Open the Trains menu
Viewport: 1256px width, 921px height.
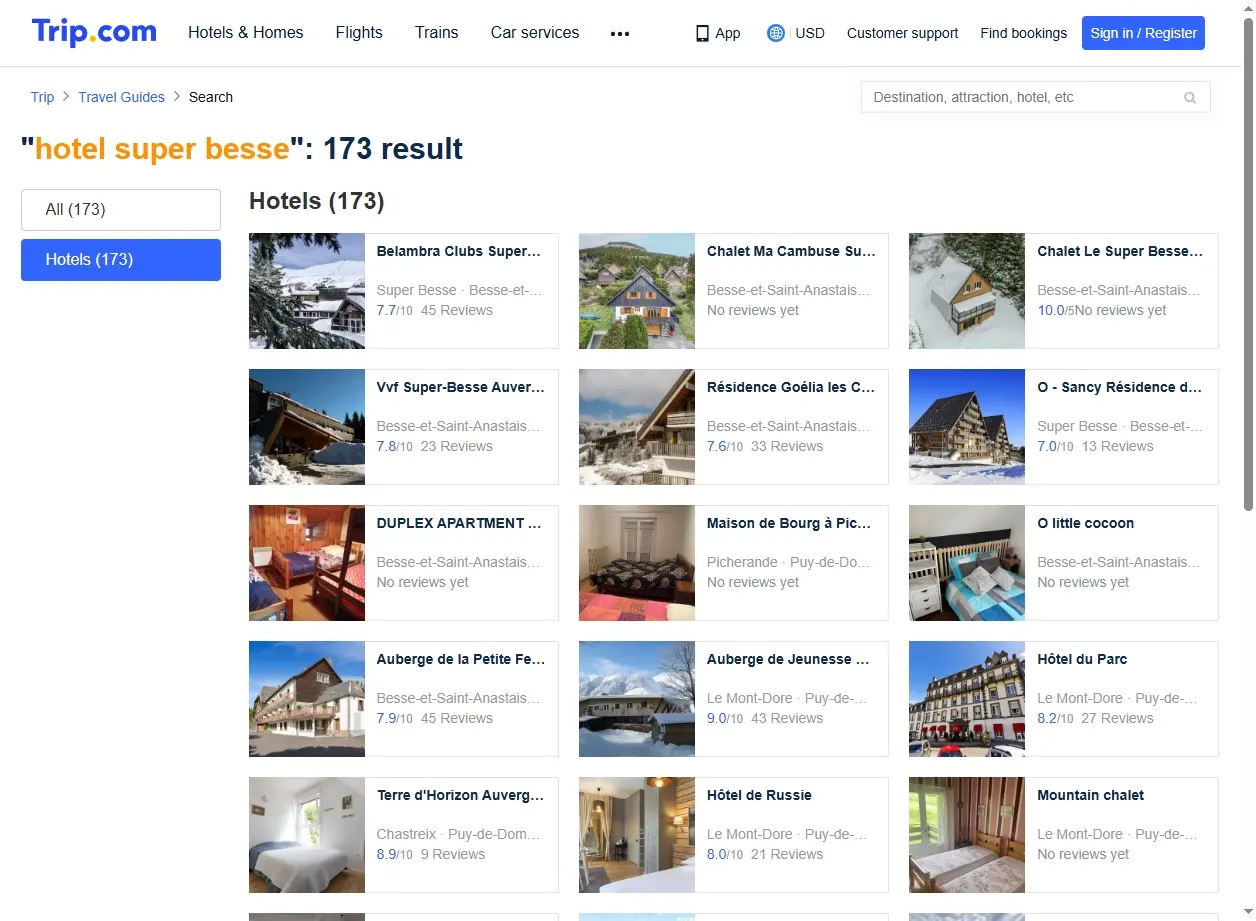pos(437,33)
